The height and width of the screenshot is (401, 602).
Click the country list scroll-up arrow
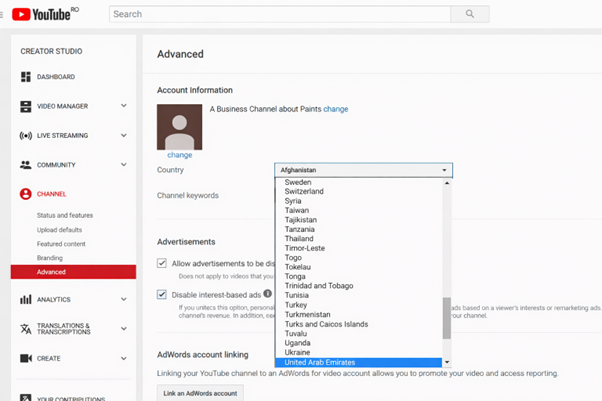click(447, 183)
